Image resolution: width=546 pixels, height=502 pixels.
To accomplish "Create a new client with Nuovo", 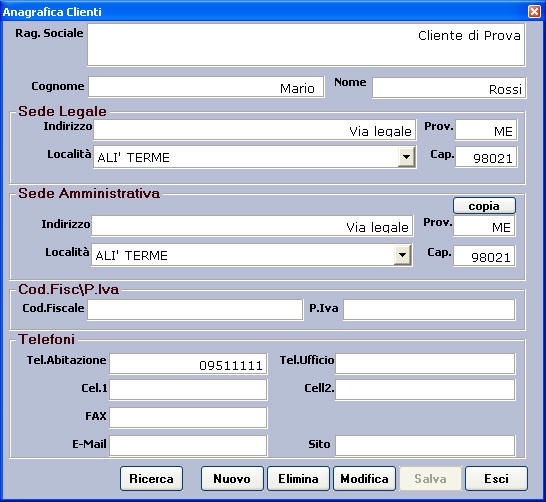I will click(232, 479).
